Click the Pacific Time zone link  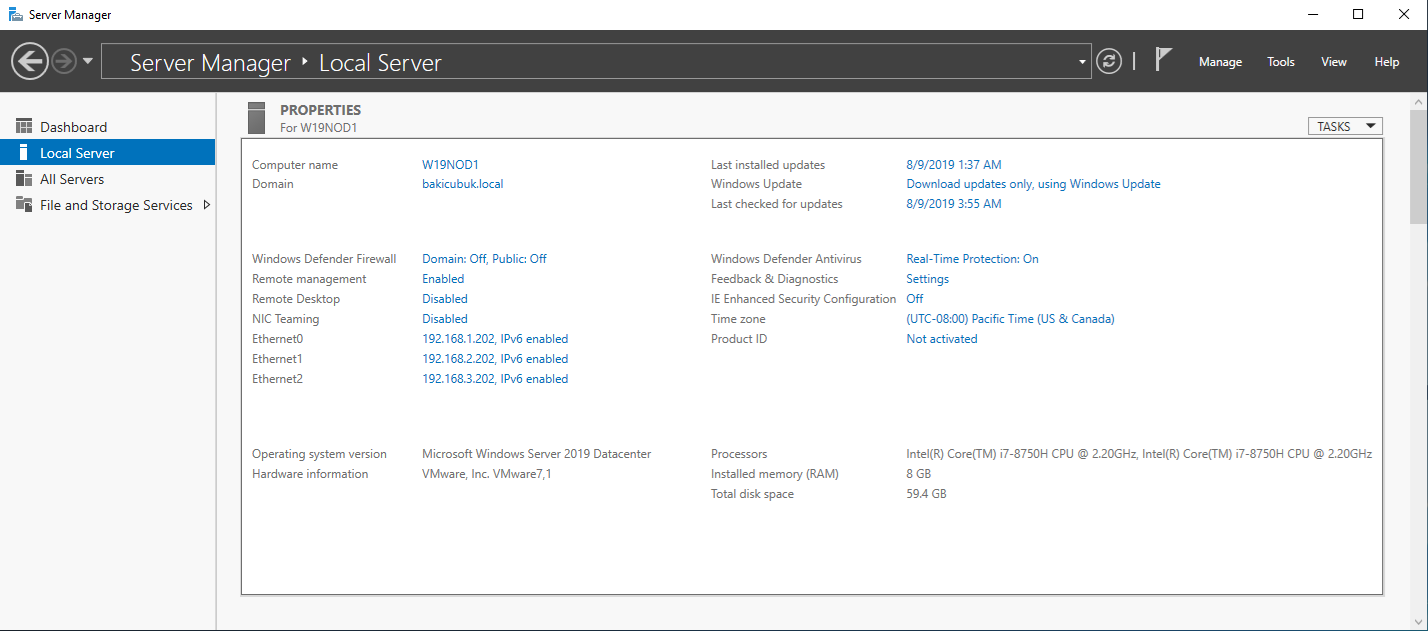pos(1010,319)
